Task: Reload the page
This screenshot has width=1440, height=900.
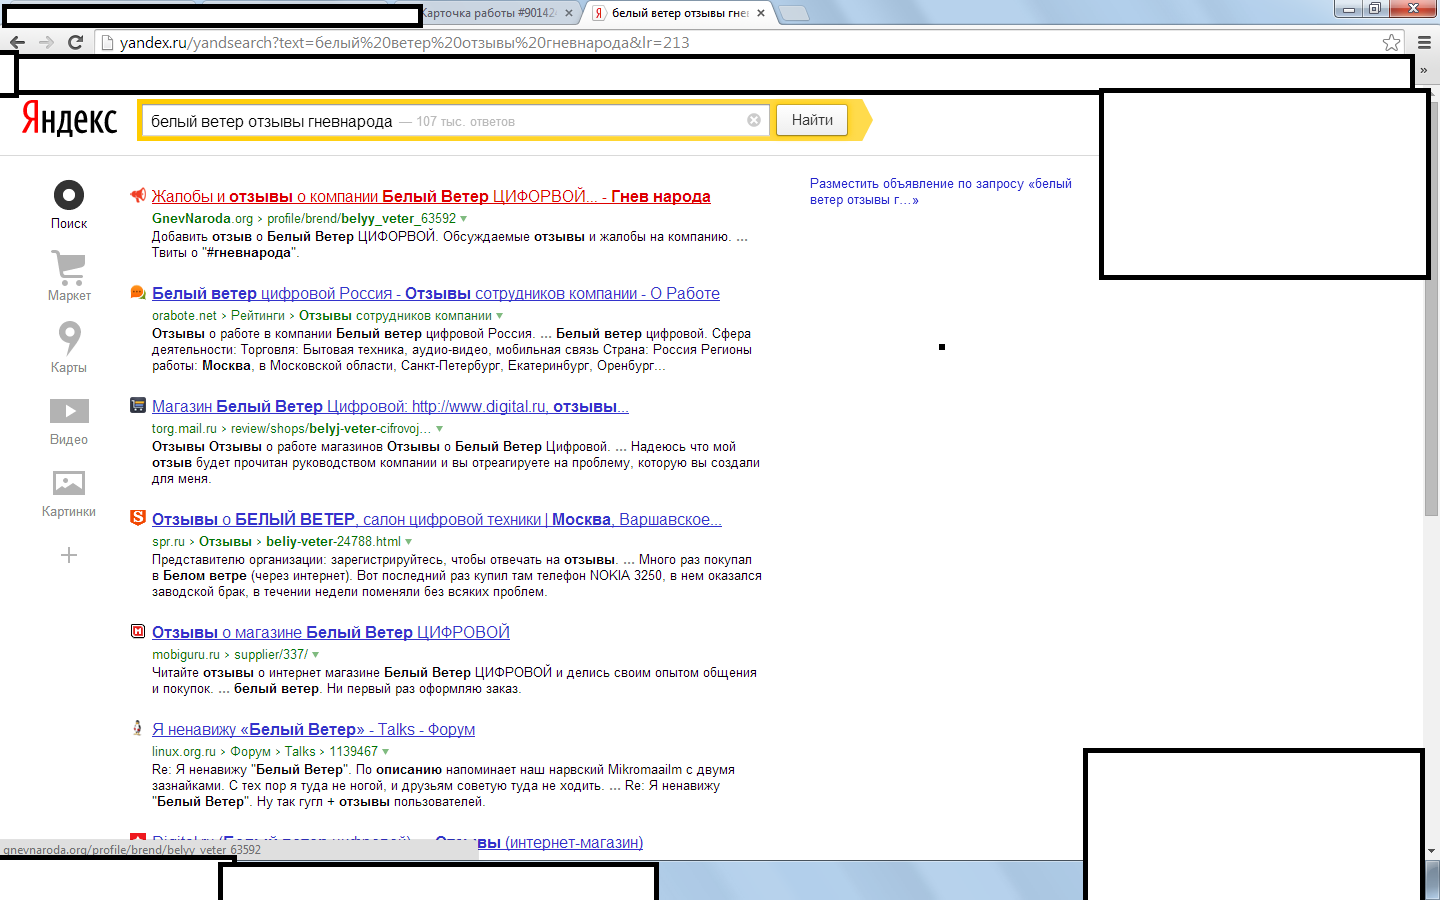Action: (x=75, y=42)
